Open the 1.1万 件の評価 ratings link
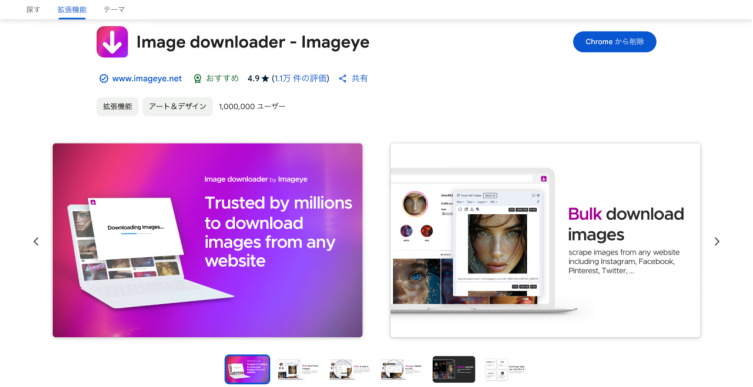 pyautogui.click(x=301, y=78)
